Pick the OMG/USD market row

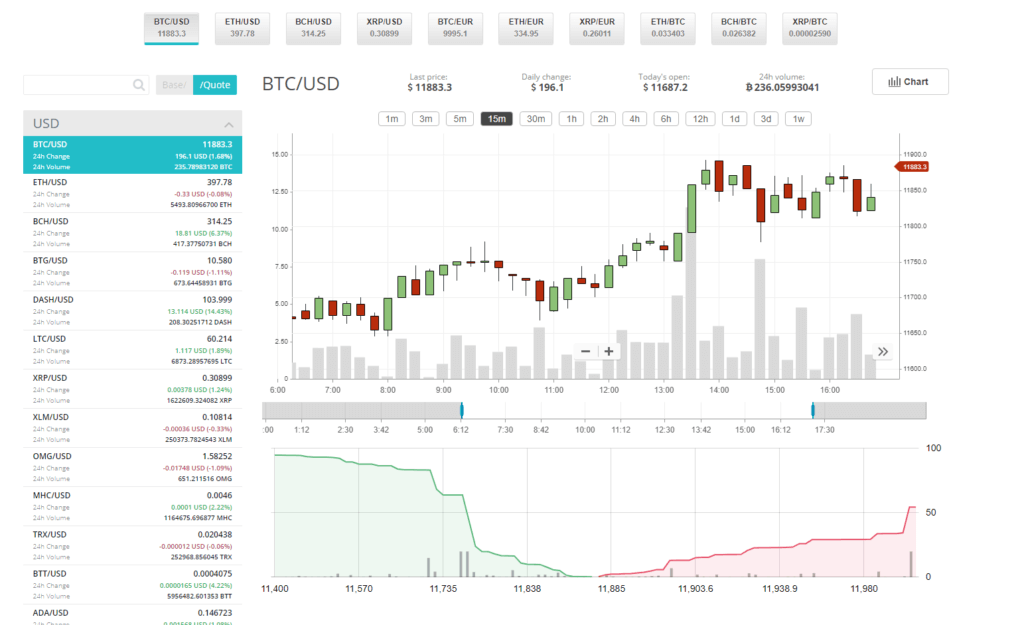(x=133, y=468)
